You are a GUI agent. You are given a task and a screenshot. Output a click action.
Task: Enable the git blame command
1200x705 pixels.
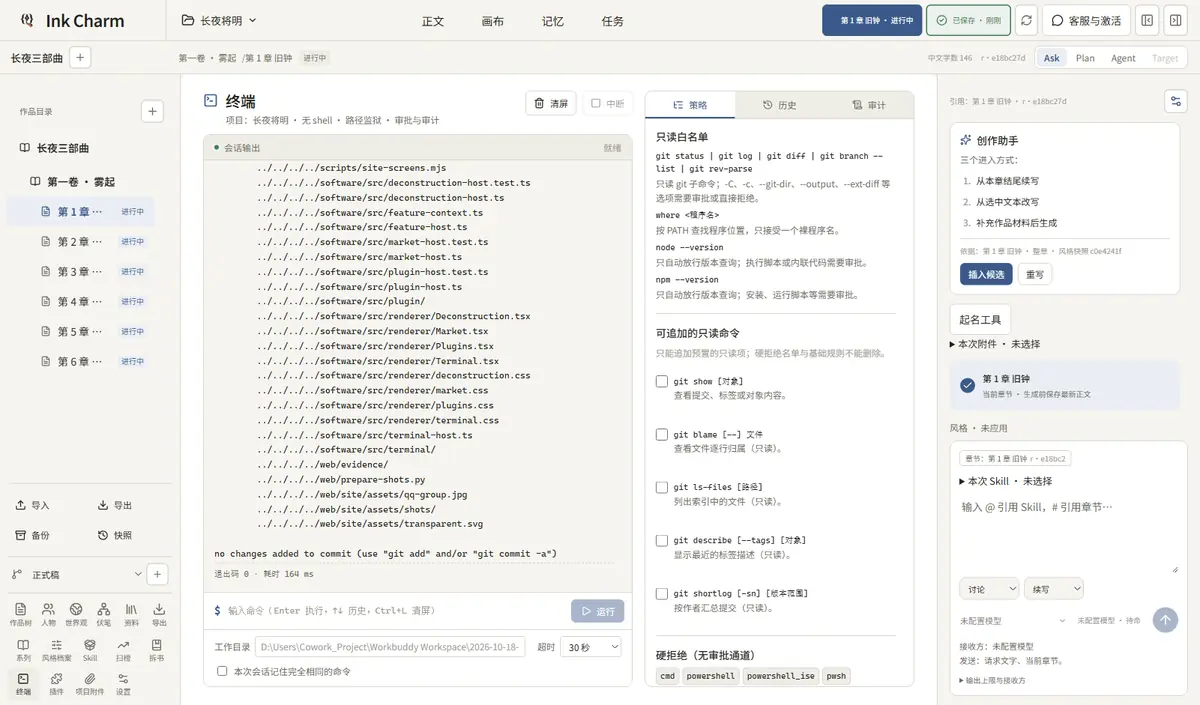[662, 434]
